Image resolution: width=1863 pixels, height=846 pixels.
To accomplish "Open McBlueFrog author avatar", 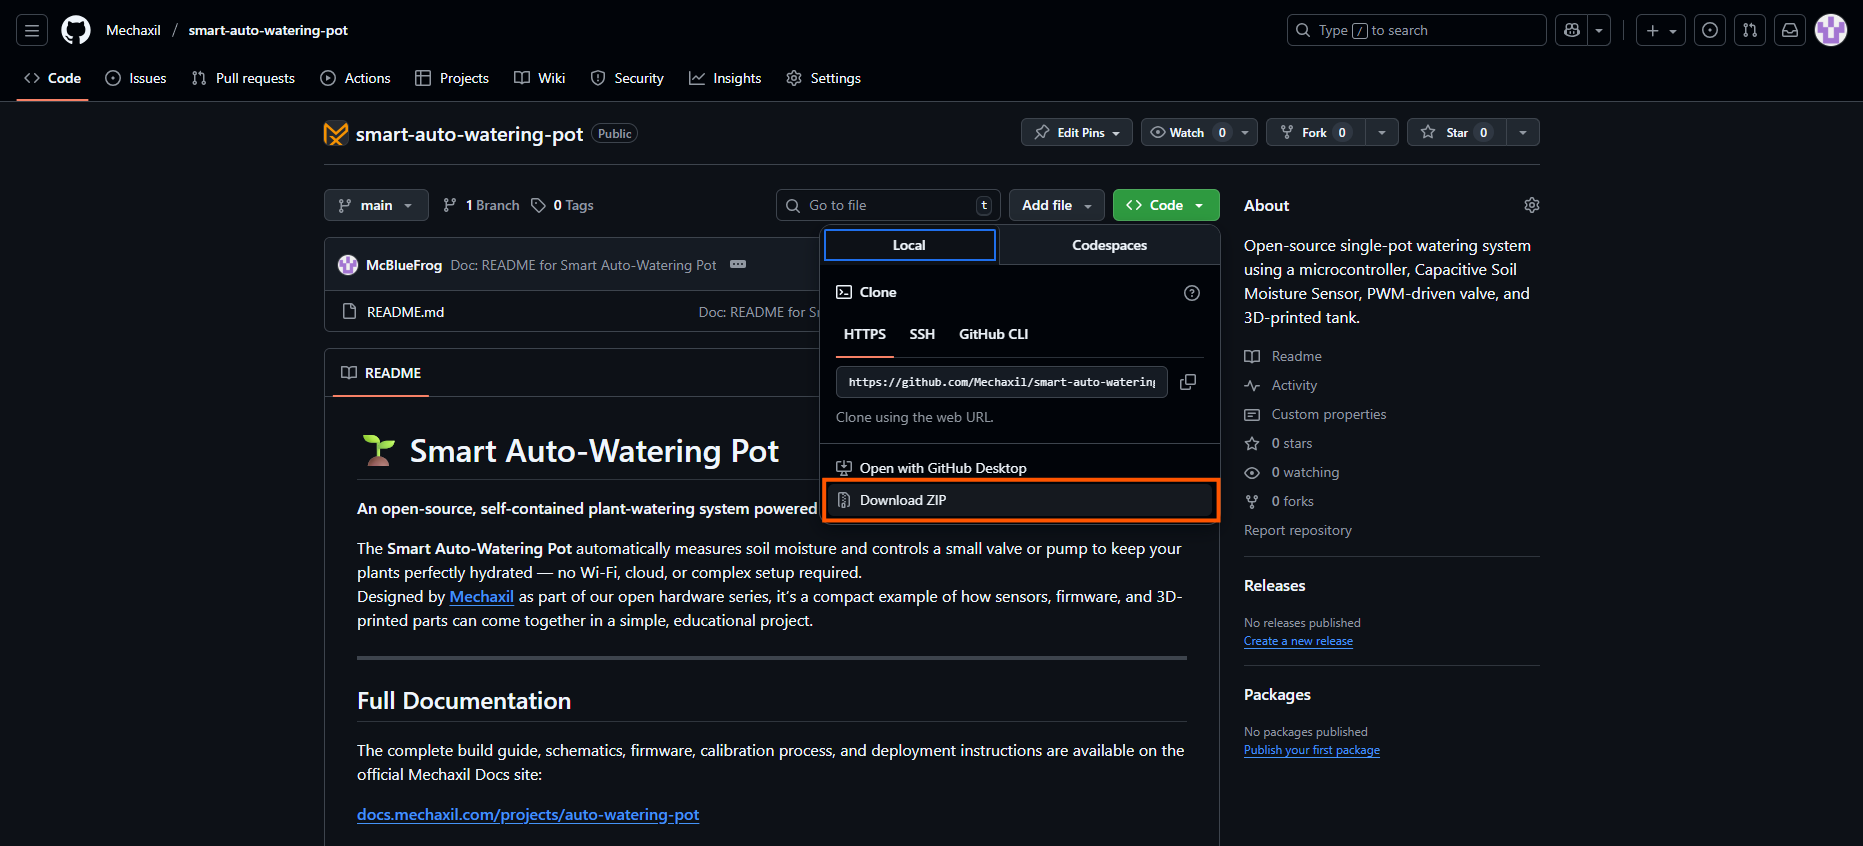I will coord(348,265).
